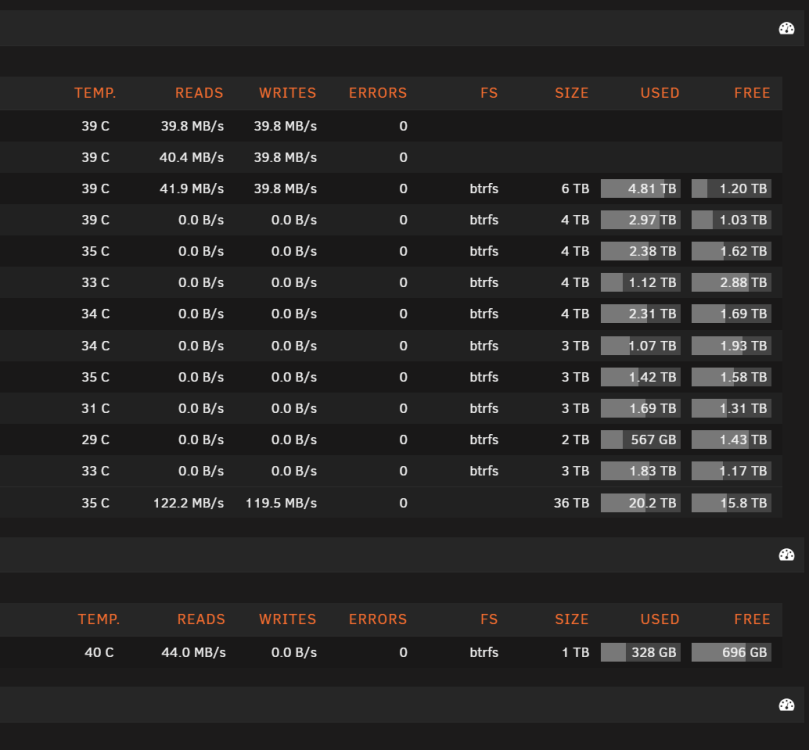Click the TEMP. header in the array table
Screen dimensions: 809x750
pos(95,93)
